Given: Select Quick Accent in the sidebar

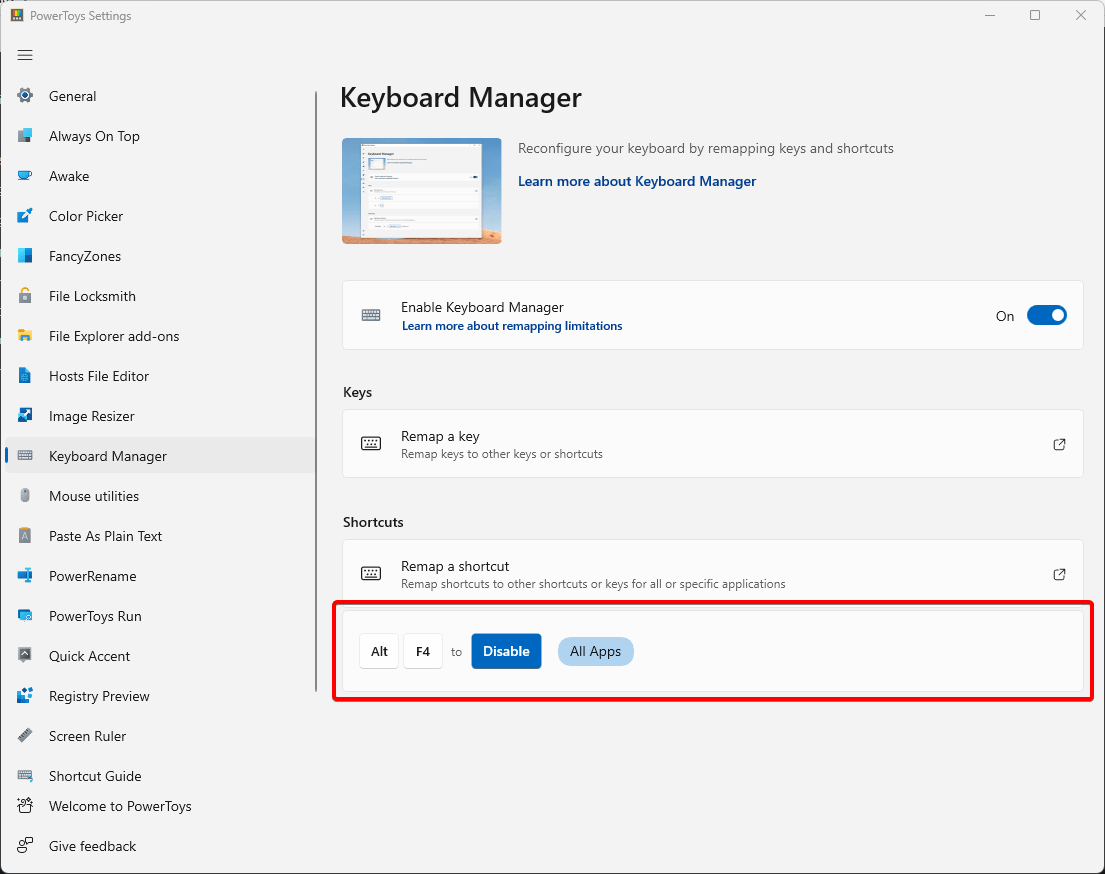Looking at the screenshot, I should click(x=160, y=656).
